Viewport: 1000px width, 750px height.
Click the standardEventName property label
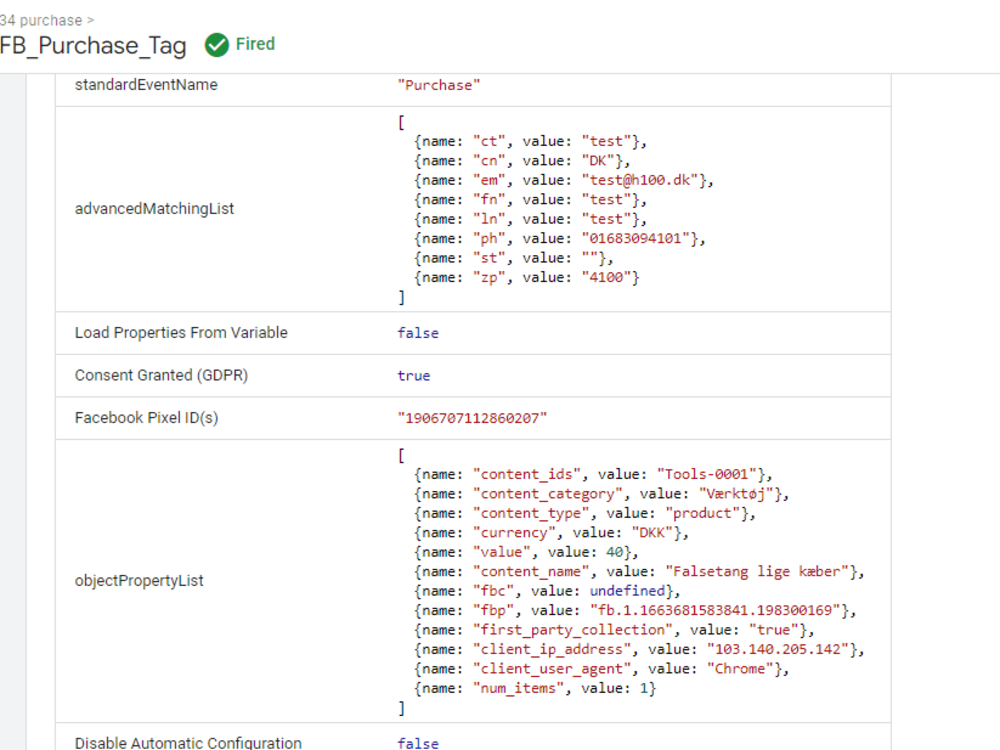pyautogui.click(x=146, y=85)
